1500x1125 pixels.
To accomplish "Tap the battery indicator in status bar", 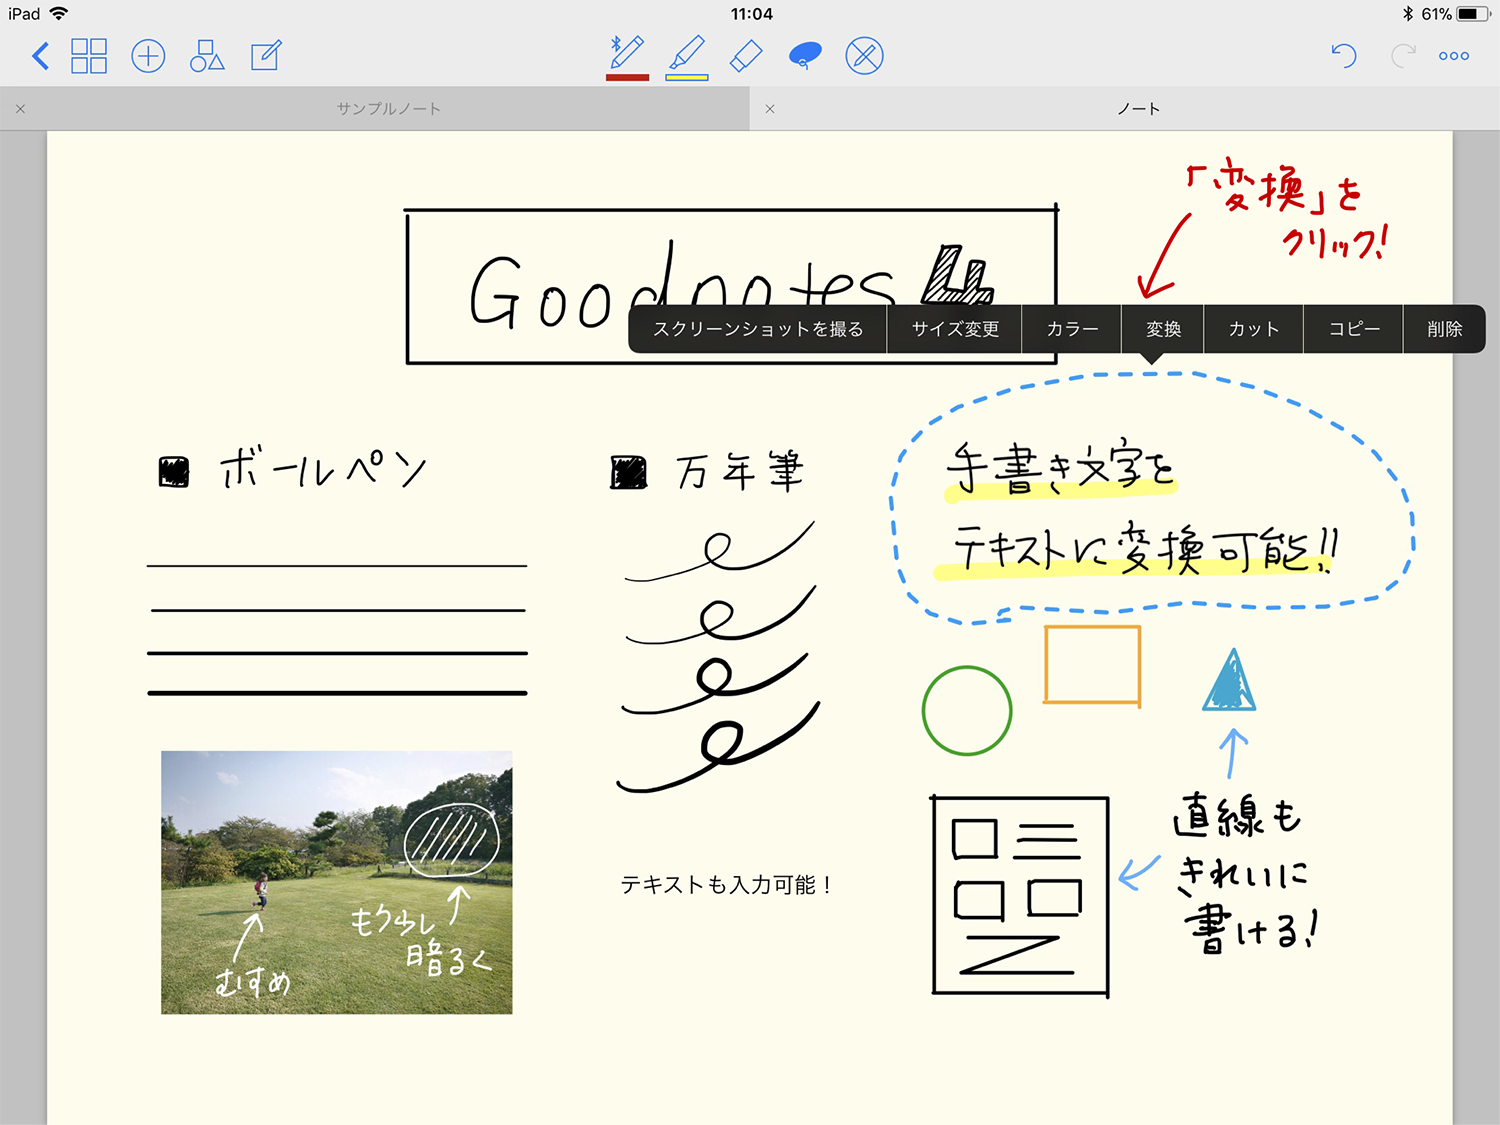I will click(1472, 14).
